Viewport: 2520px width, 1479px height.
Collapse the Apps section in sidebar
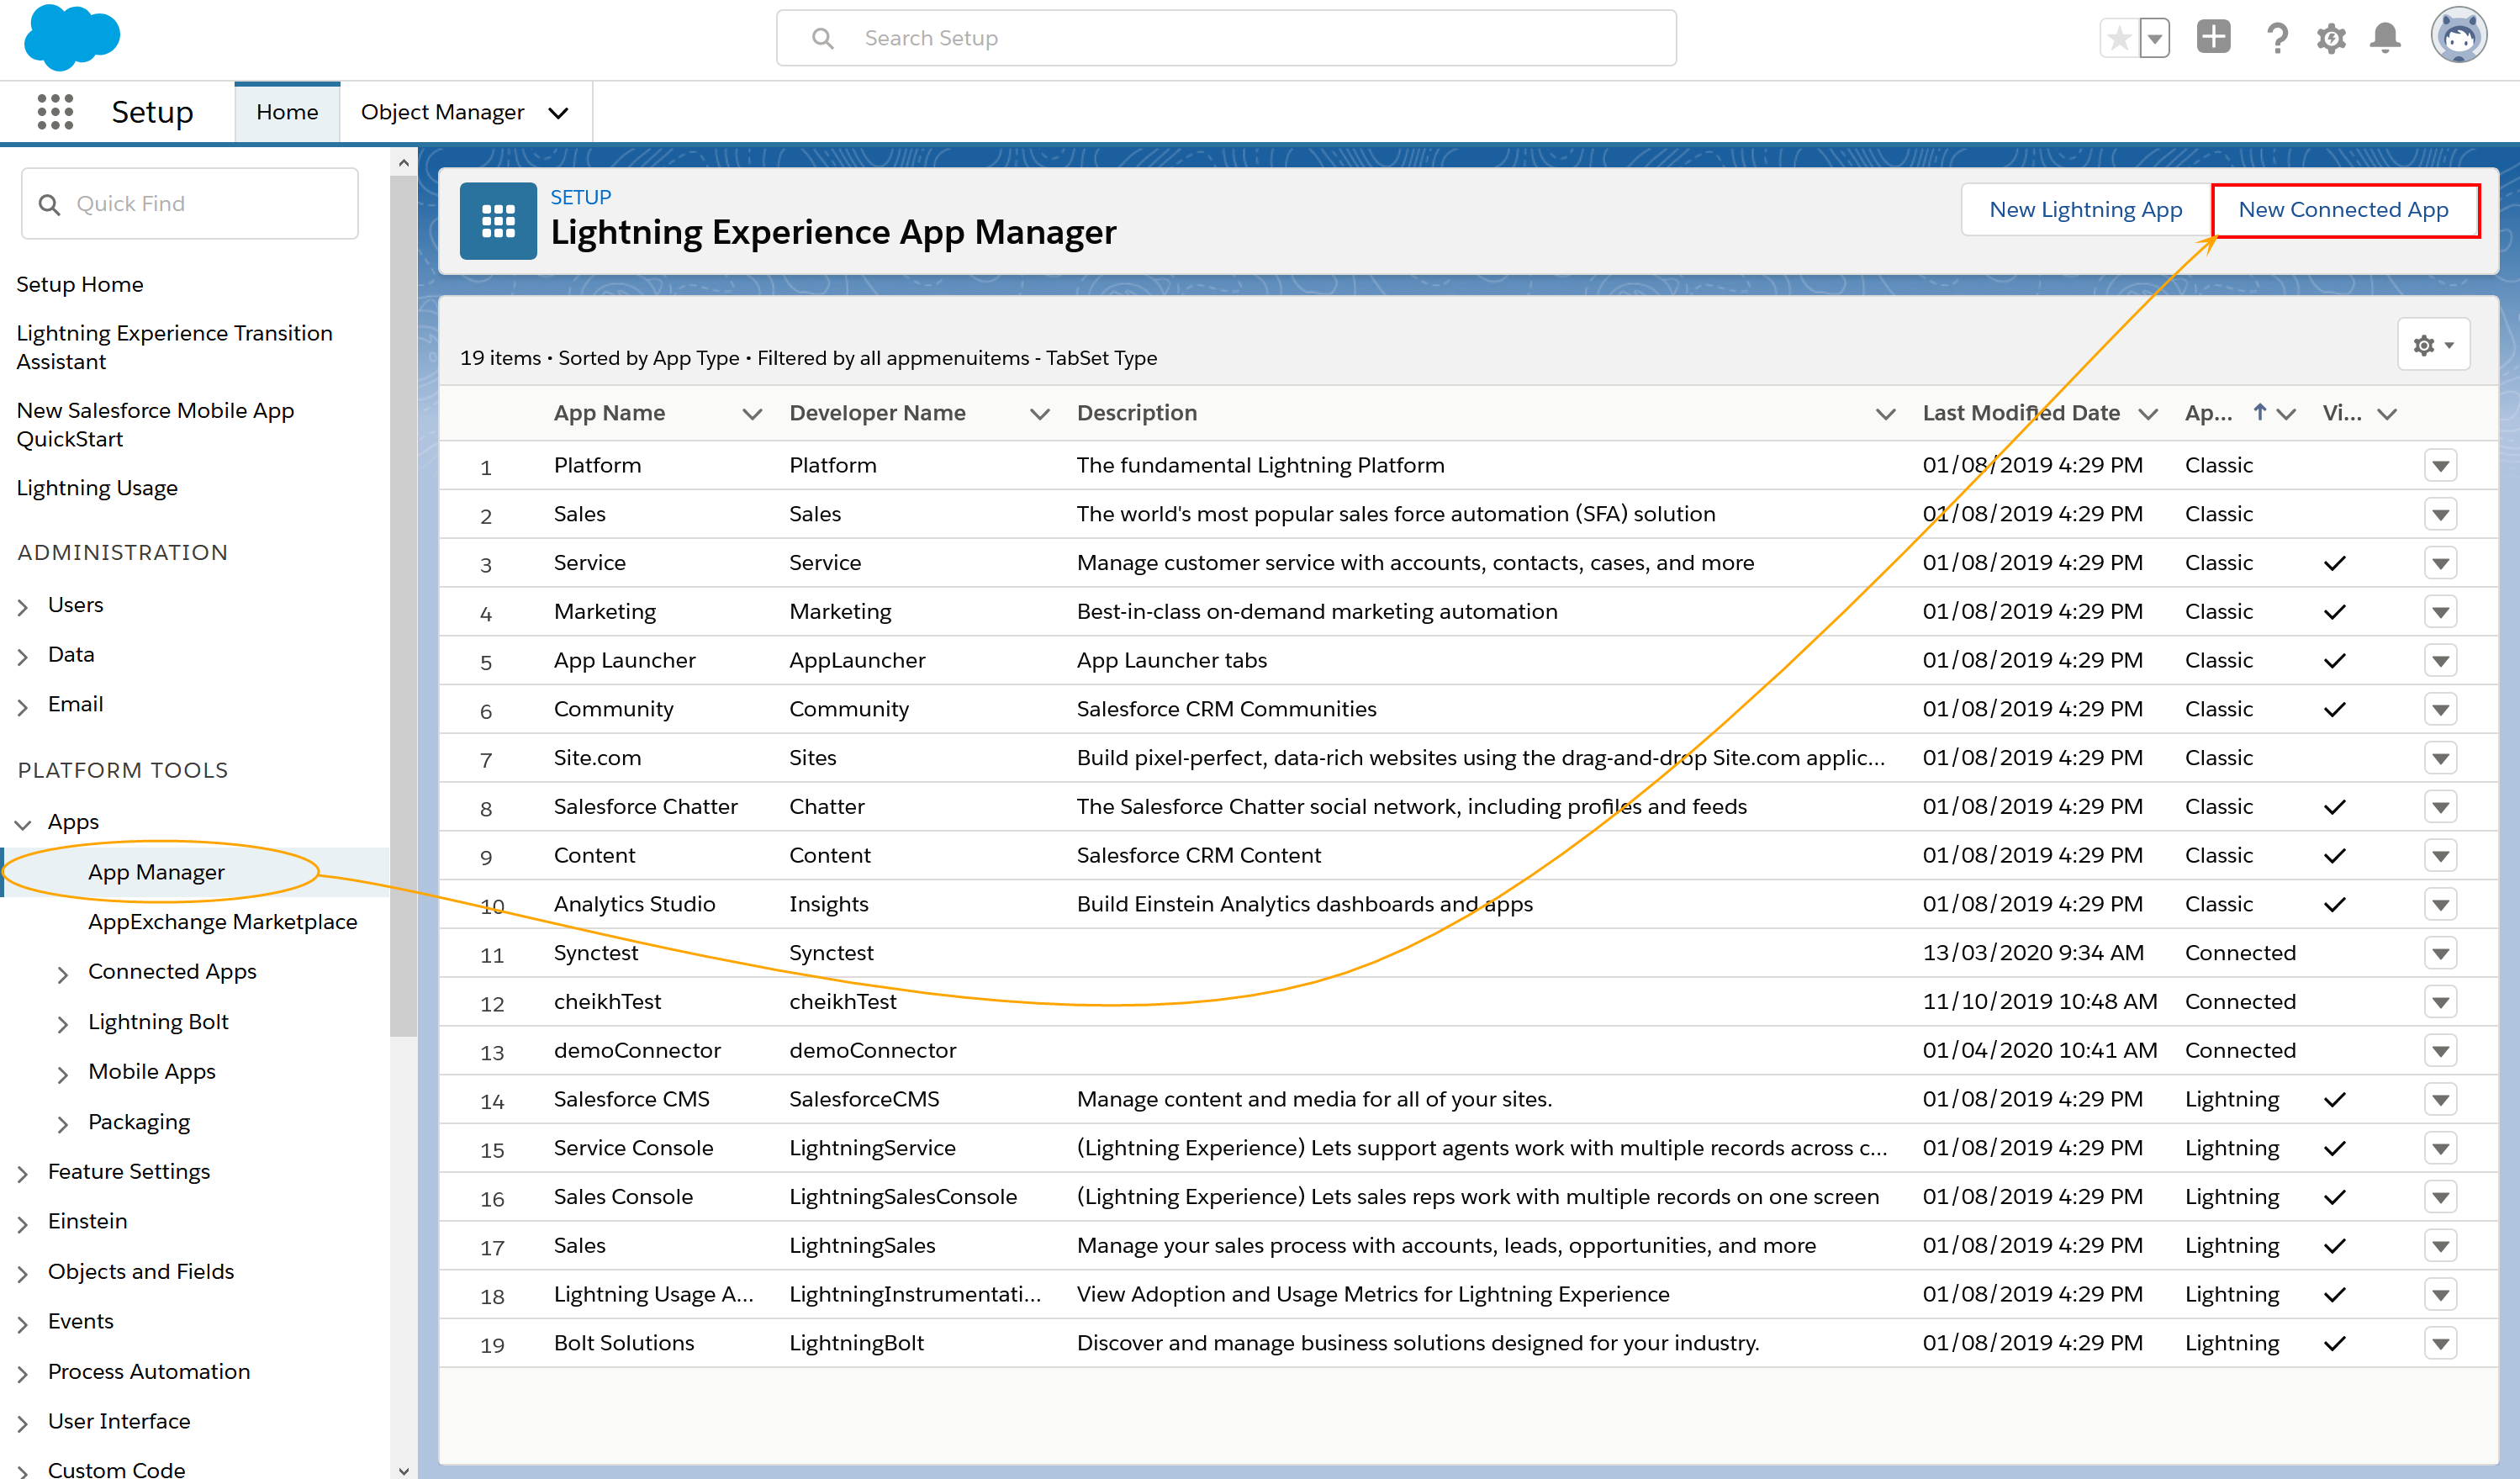pyautogui.click(x=22, y=822)
